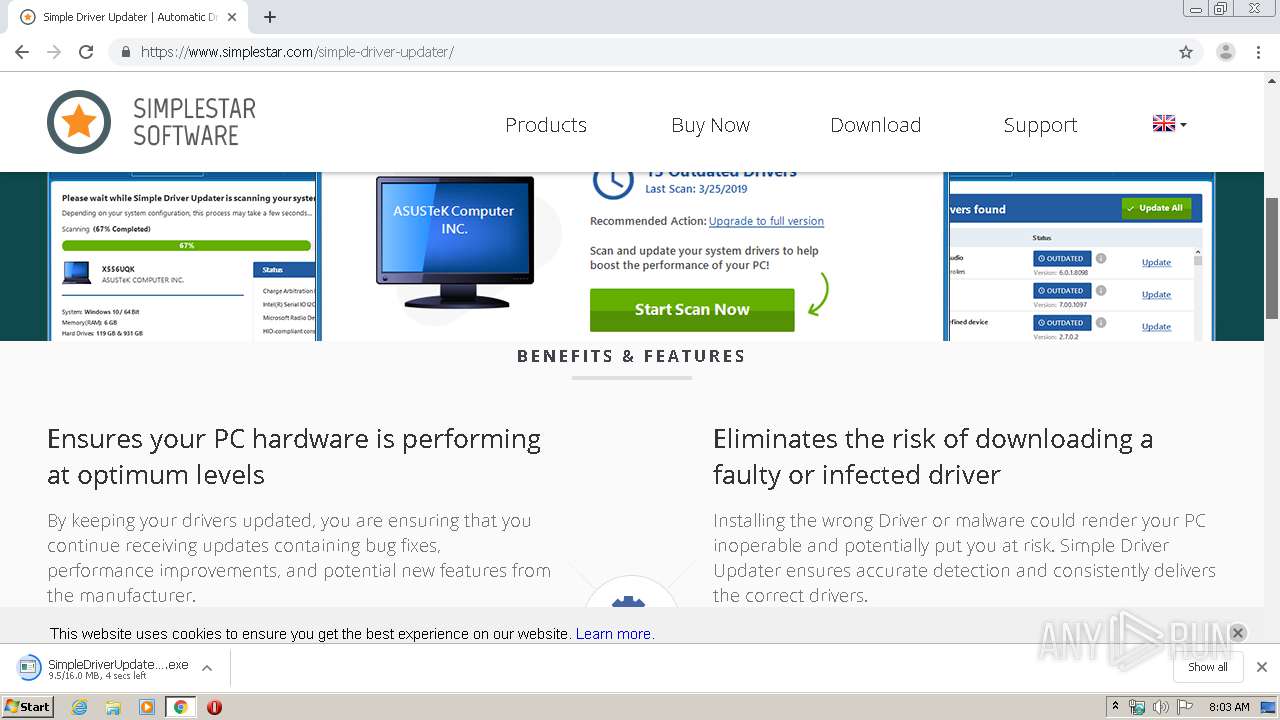Click the first Update link in driver list

click(1156, 262)
